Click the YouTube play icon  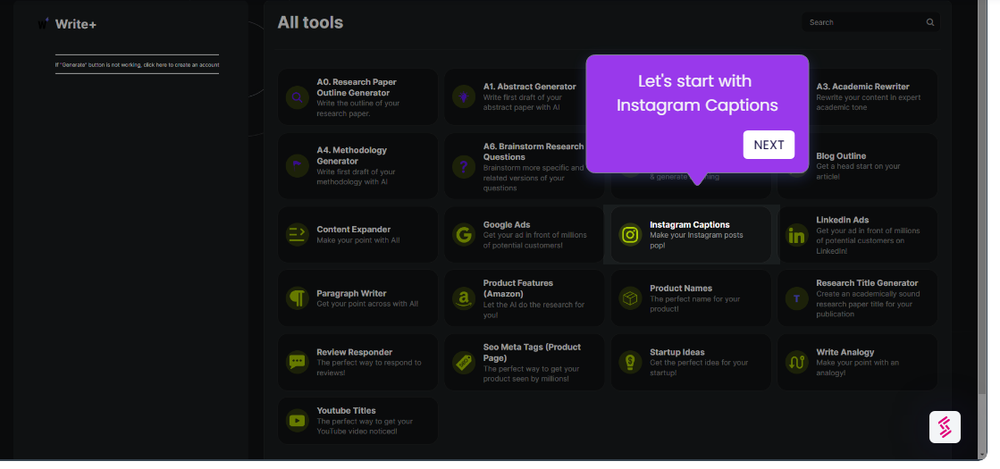click(297, 421)
